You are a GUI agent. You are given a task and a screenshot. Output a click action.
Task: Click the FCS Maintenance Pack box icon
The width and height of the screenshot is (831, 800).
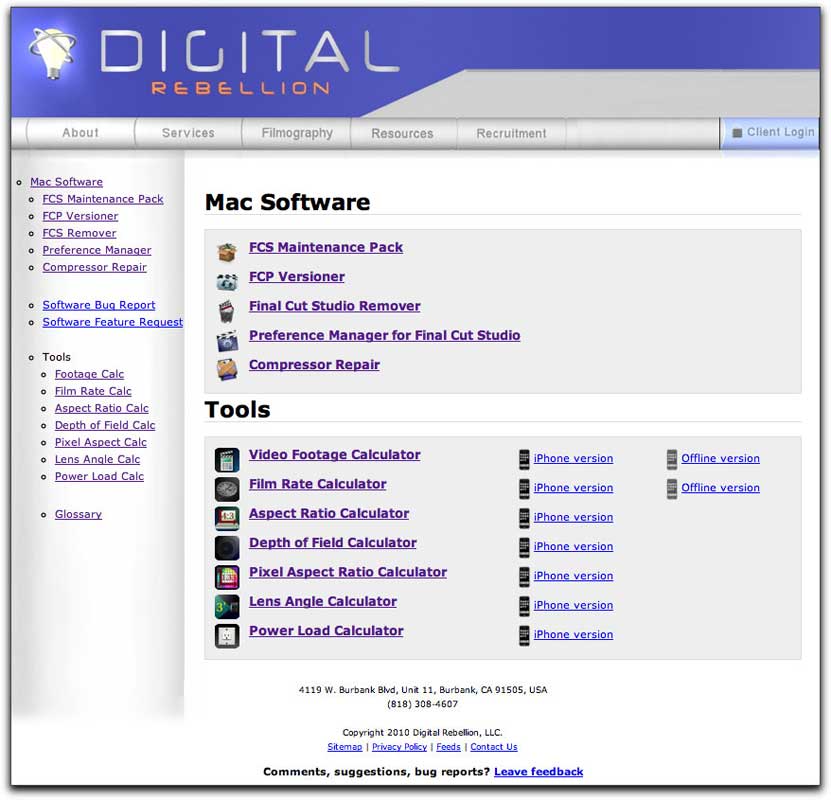pyautogui.click(x=227, y=252)
